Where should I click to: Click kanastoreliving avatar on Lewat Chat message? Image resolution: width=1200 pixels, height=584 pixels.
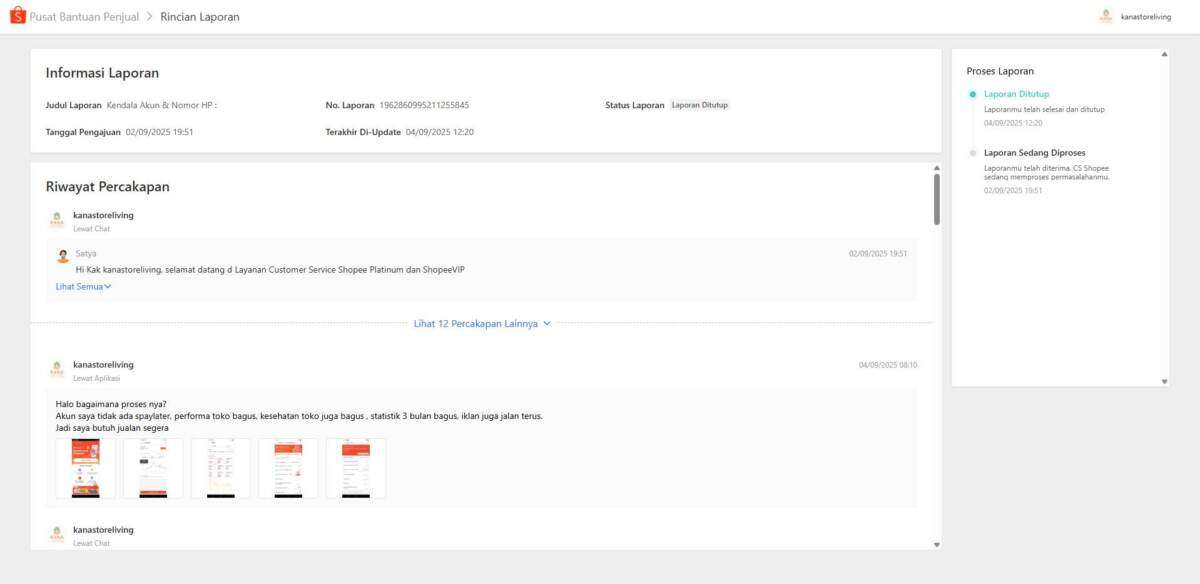click(57, 221)
